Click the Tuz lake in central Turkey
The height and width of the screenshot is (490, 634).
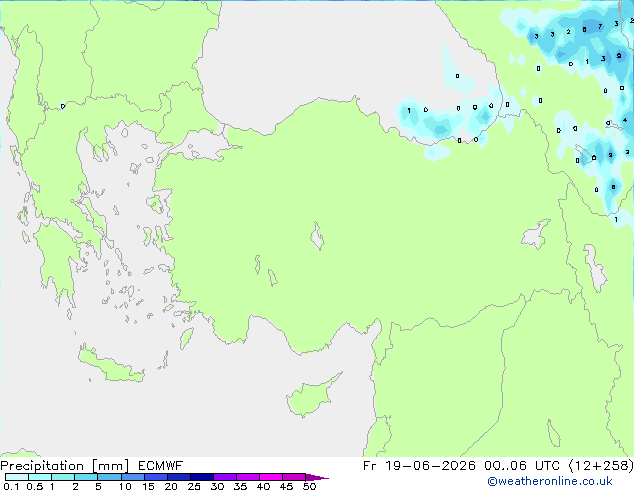click(317, 236)
